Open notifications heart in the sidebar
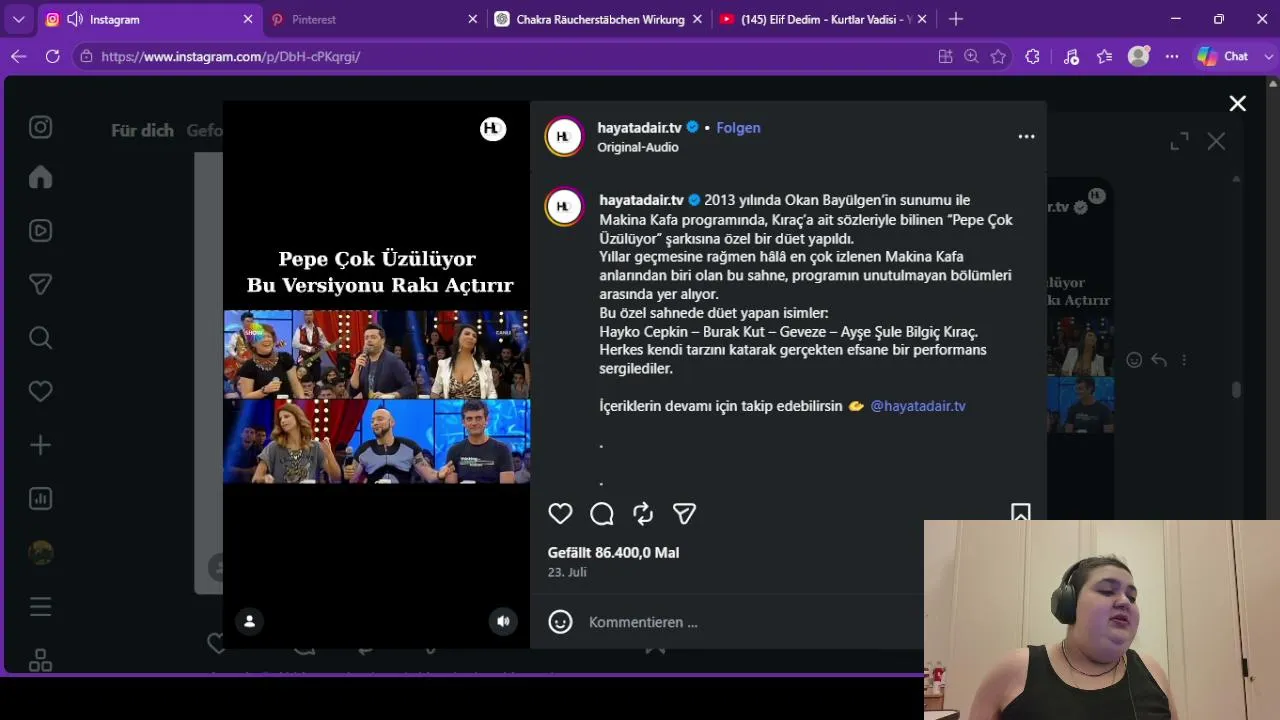Viewport: 1280px width, 720px height. click(40, 391)
